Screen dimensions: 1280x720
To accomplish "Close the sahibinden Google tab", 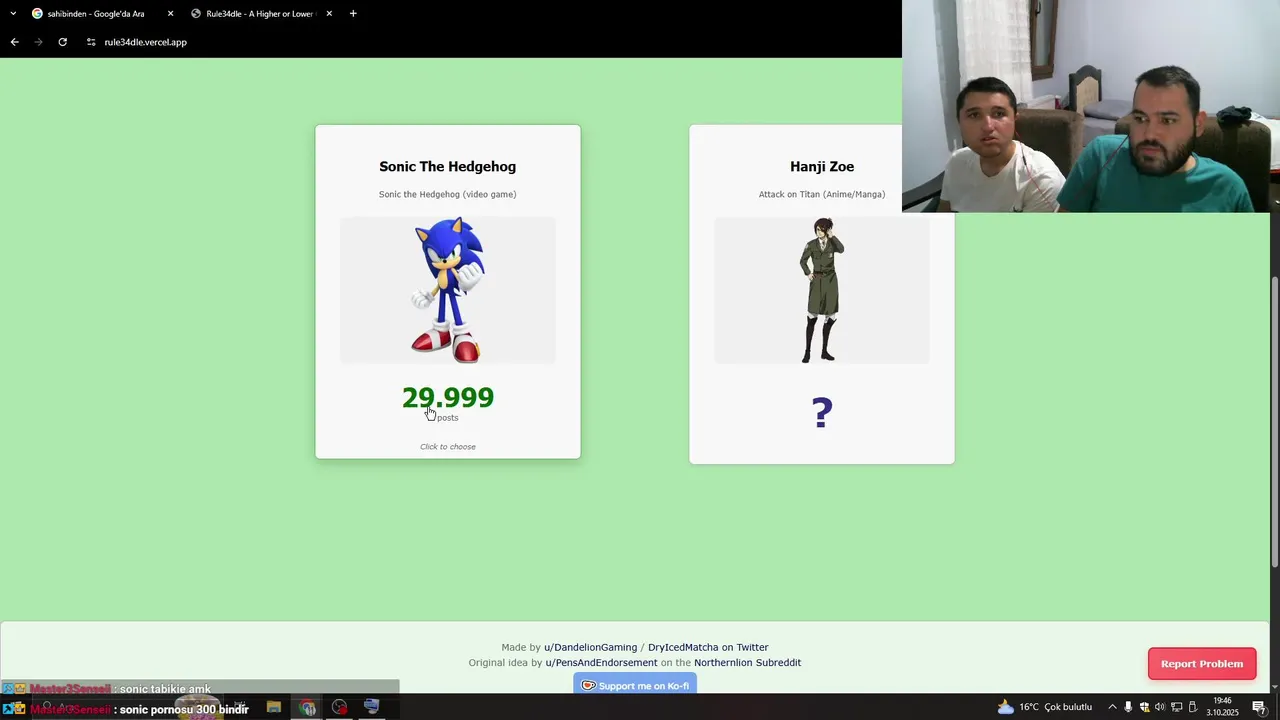I will [170, 14].
